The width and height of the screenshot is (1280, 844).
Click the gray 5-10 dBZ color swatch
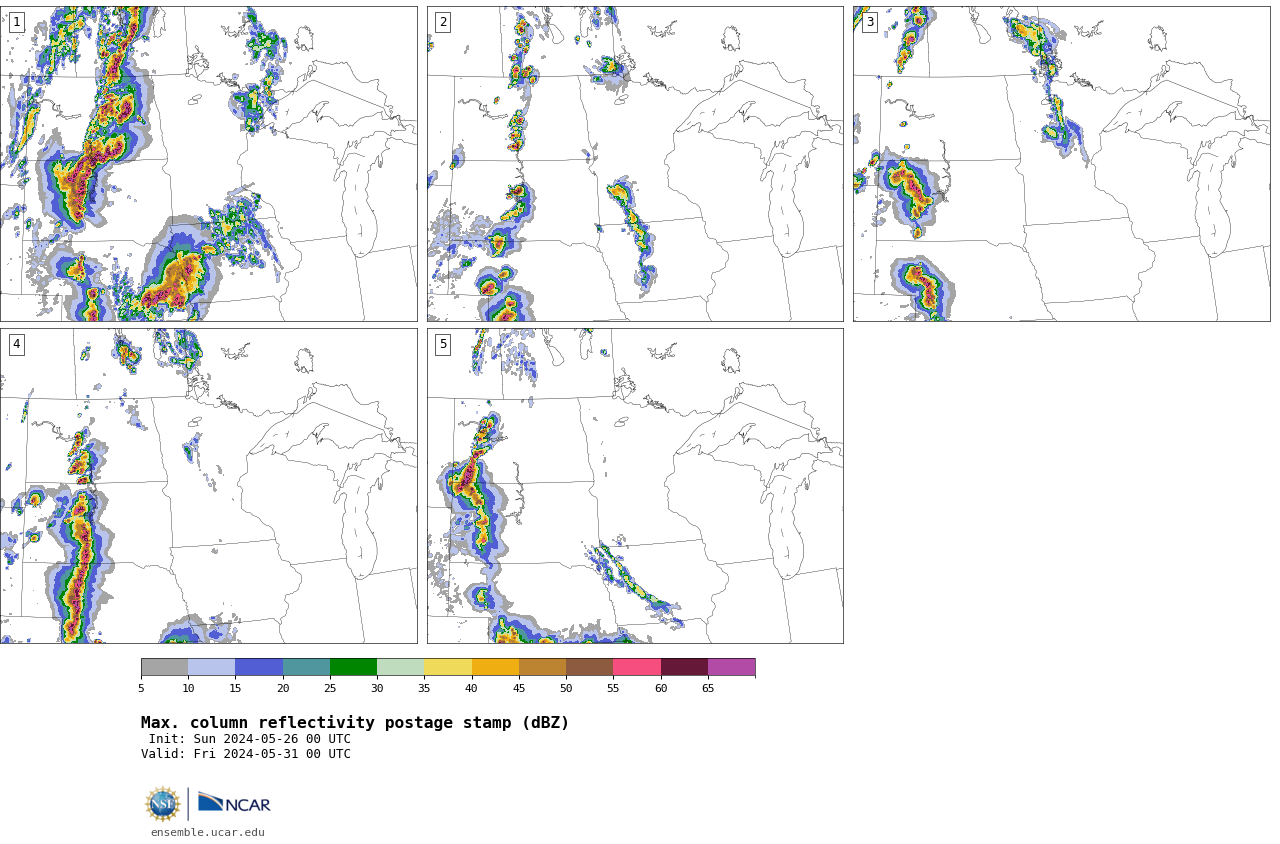coord(165,667)
